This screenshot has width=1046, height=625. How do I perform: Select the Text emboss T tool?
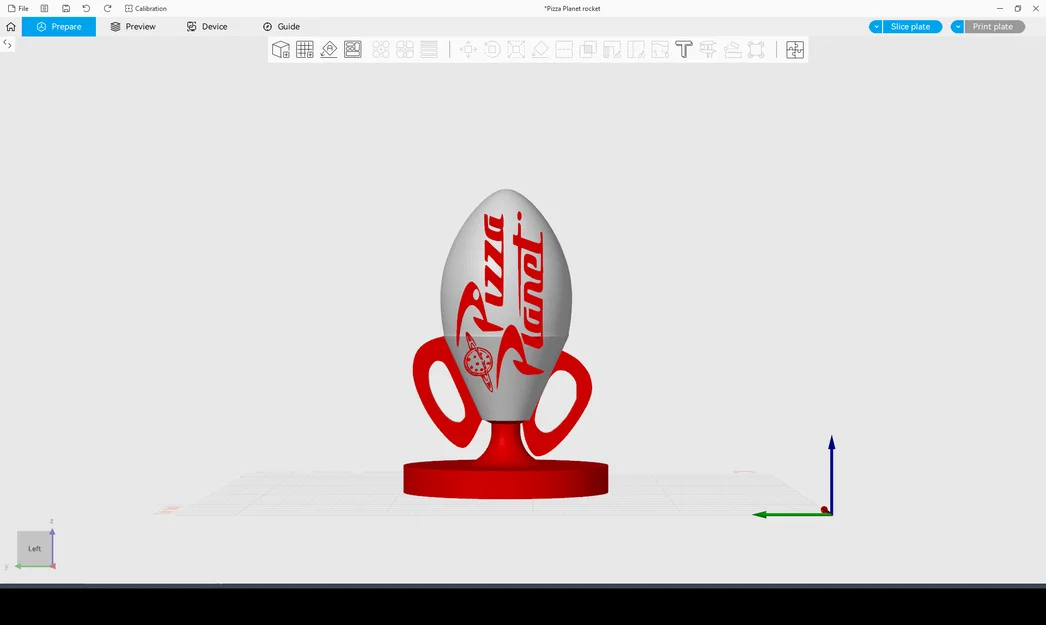pyautogui.click(x=684, y=49)
